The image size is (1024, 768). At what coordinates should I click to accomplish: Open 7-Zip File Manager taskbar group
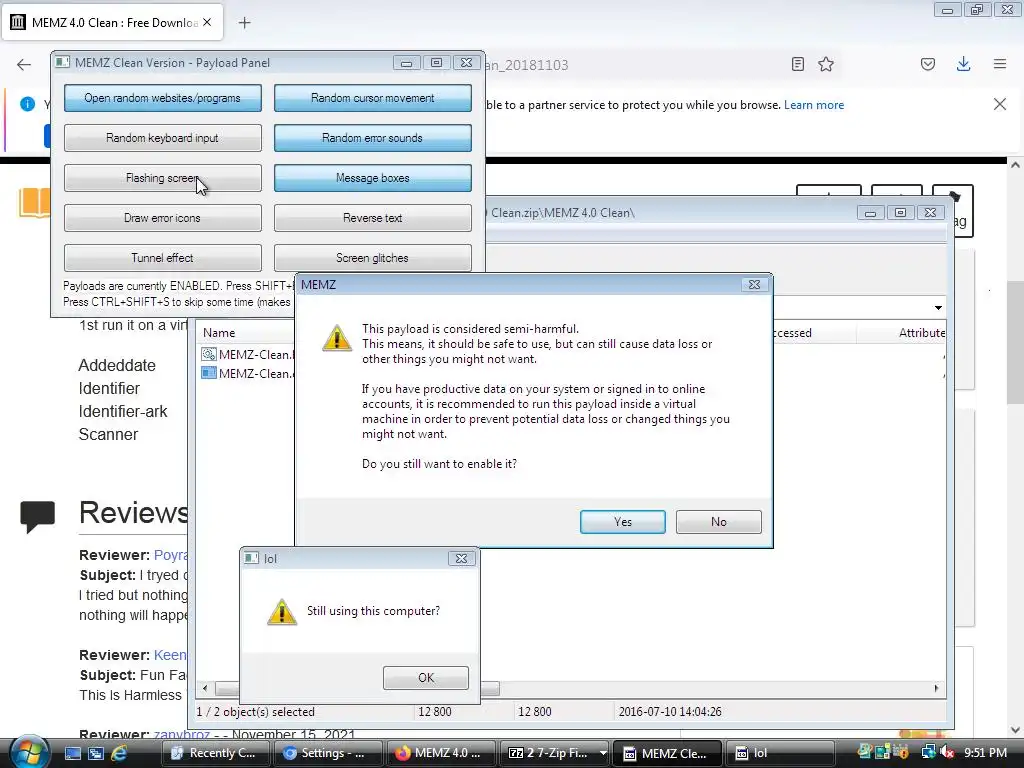pos(554,753)
